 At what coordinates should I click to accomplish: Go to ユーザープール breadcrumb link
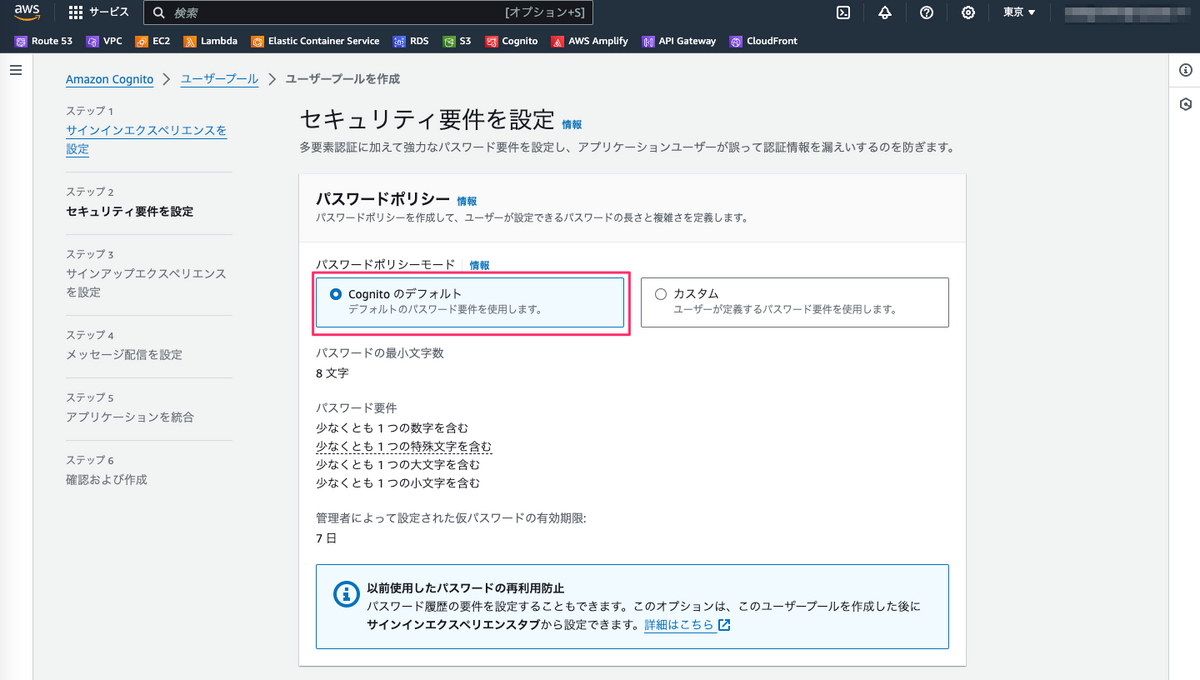(x=219, y=79)
